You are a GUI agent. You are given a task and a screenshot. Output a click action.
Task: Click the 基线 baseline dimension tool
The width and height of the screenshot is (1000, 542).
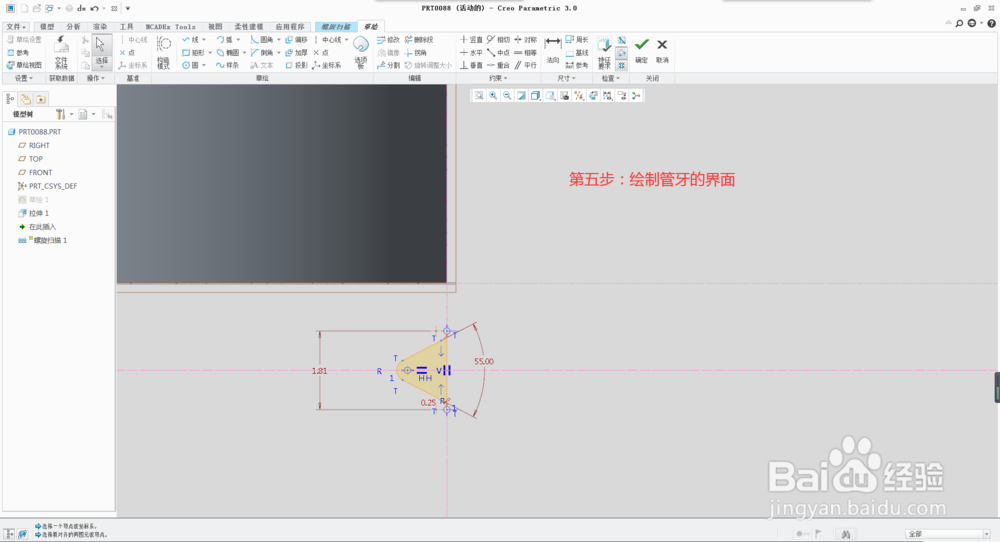[x=577, y=52]
